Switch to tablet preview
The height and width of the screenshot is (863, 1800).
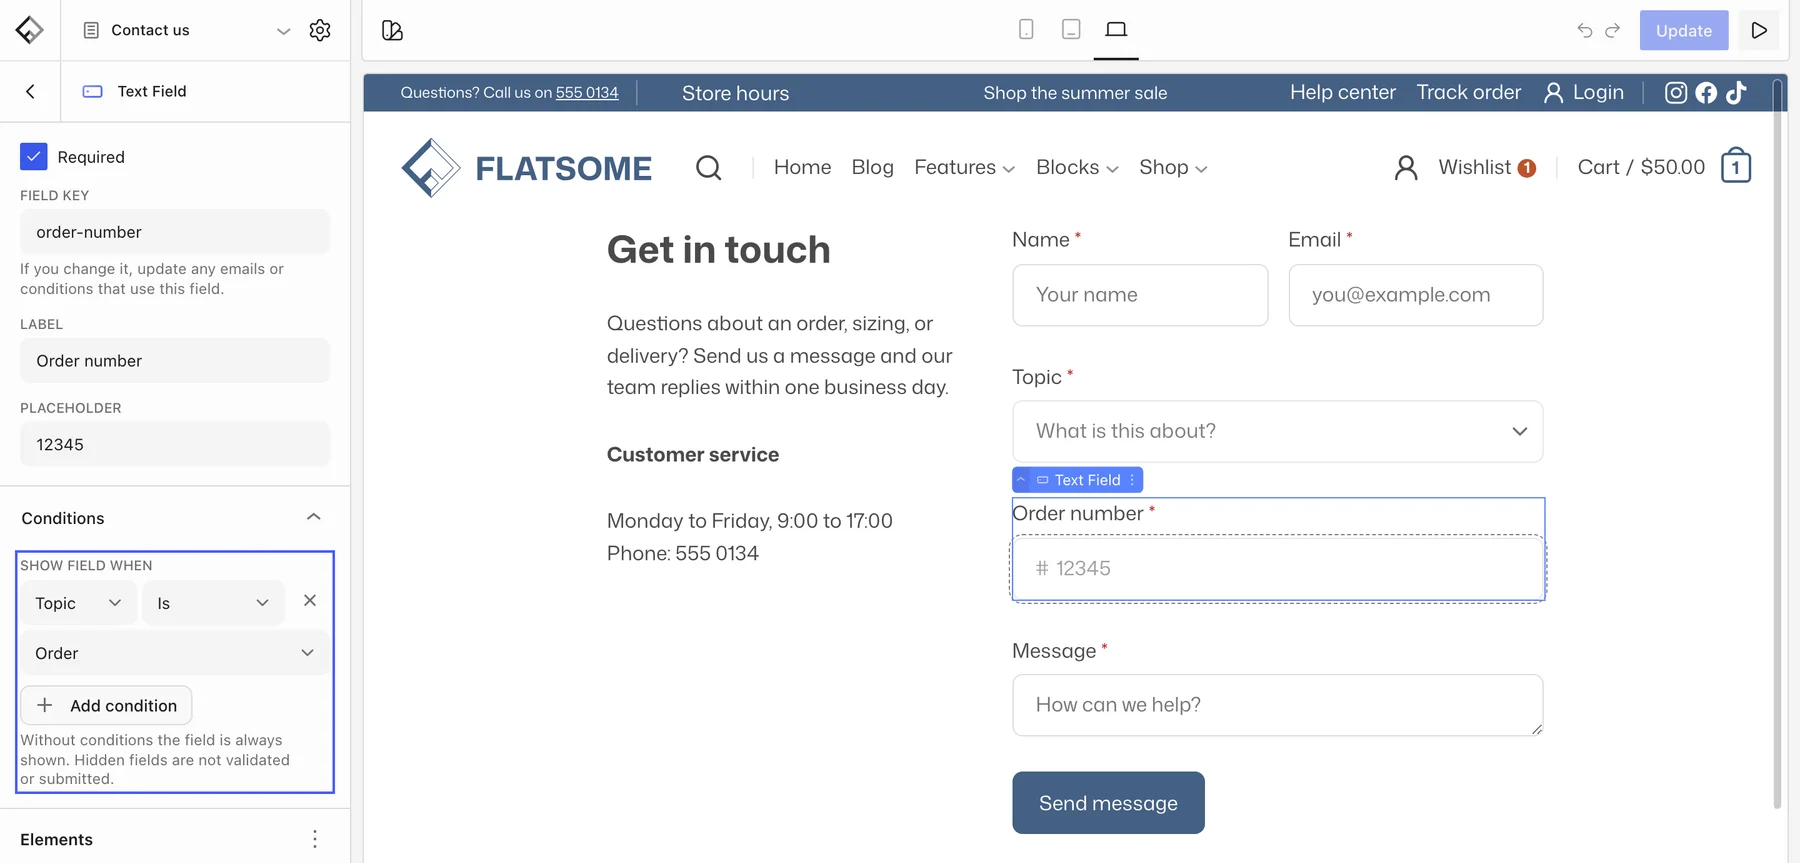[x=1071, y=29]
